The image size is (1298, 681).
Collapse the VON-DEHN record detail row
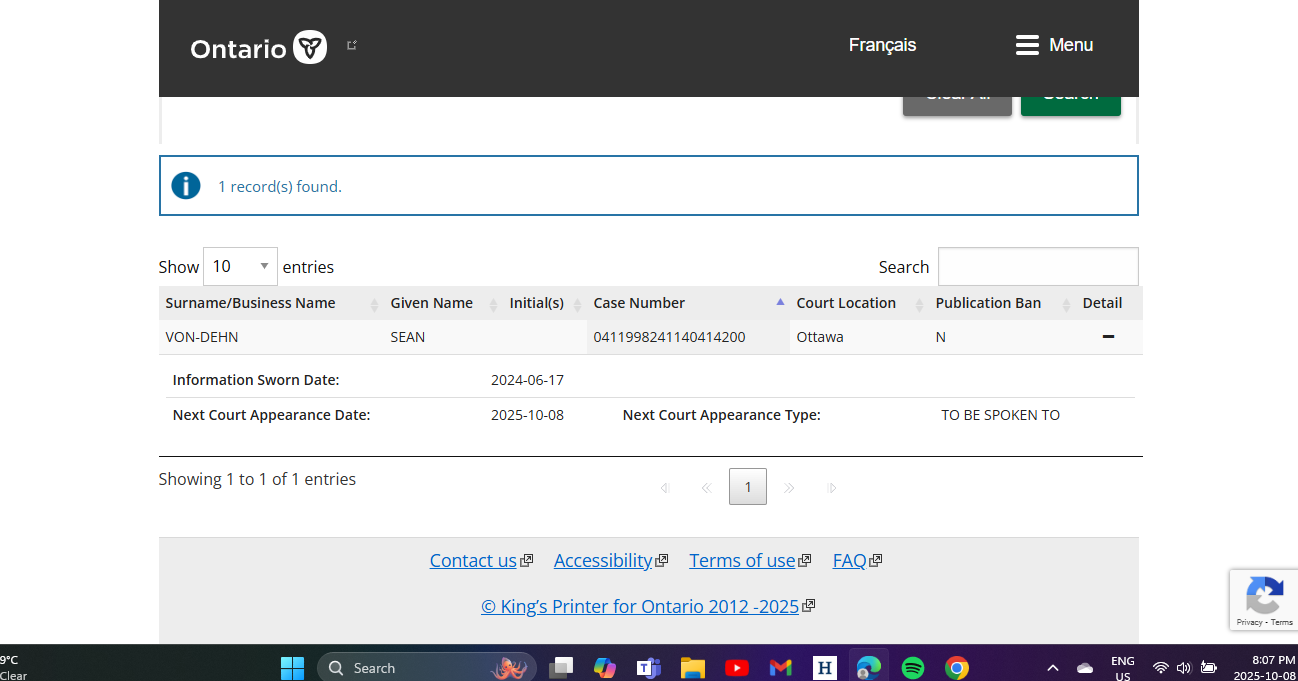coord(1107,337)
